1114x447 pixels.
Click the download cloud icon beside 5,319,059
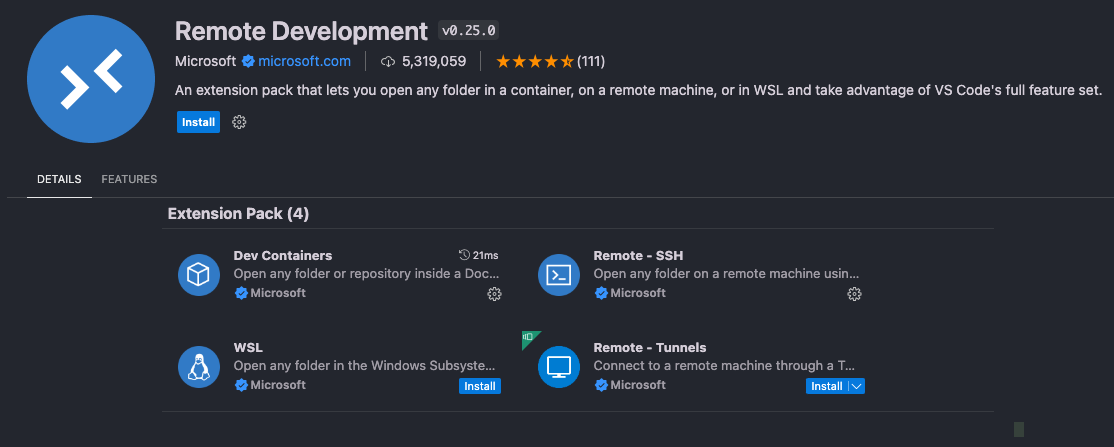click(388, 62)
